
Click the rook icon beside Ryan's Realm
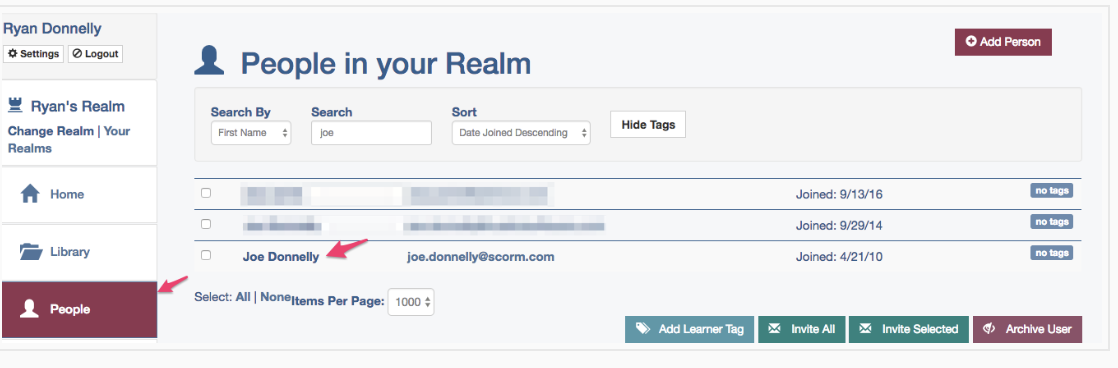(15, 106)
